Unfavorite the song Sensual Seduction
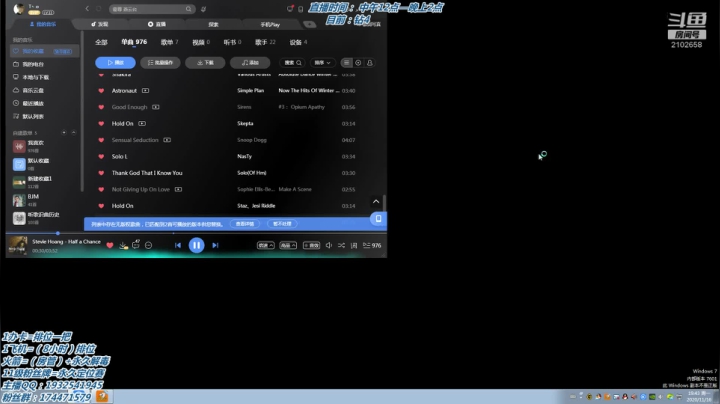Image resolution: width=720 pixels, height=404 pixels. point(101,140)
